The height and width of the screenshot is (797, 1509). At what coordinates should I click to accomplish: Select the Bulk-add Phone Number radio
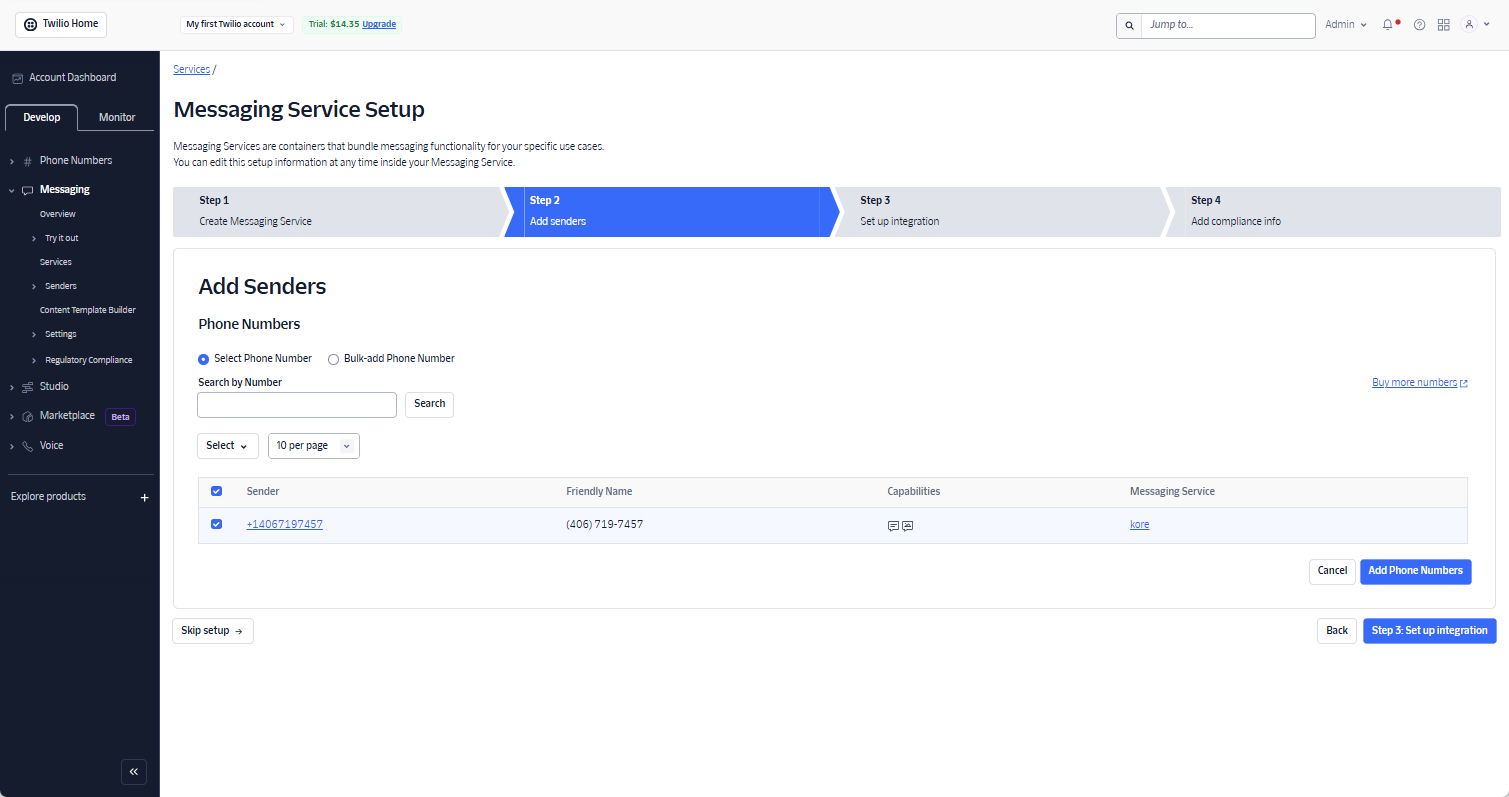pyautogui.click(x=334, y=359)
